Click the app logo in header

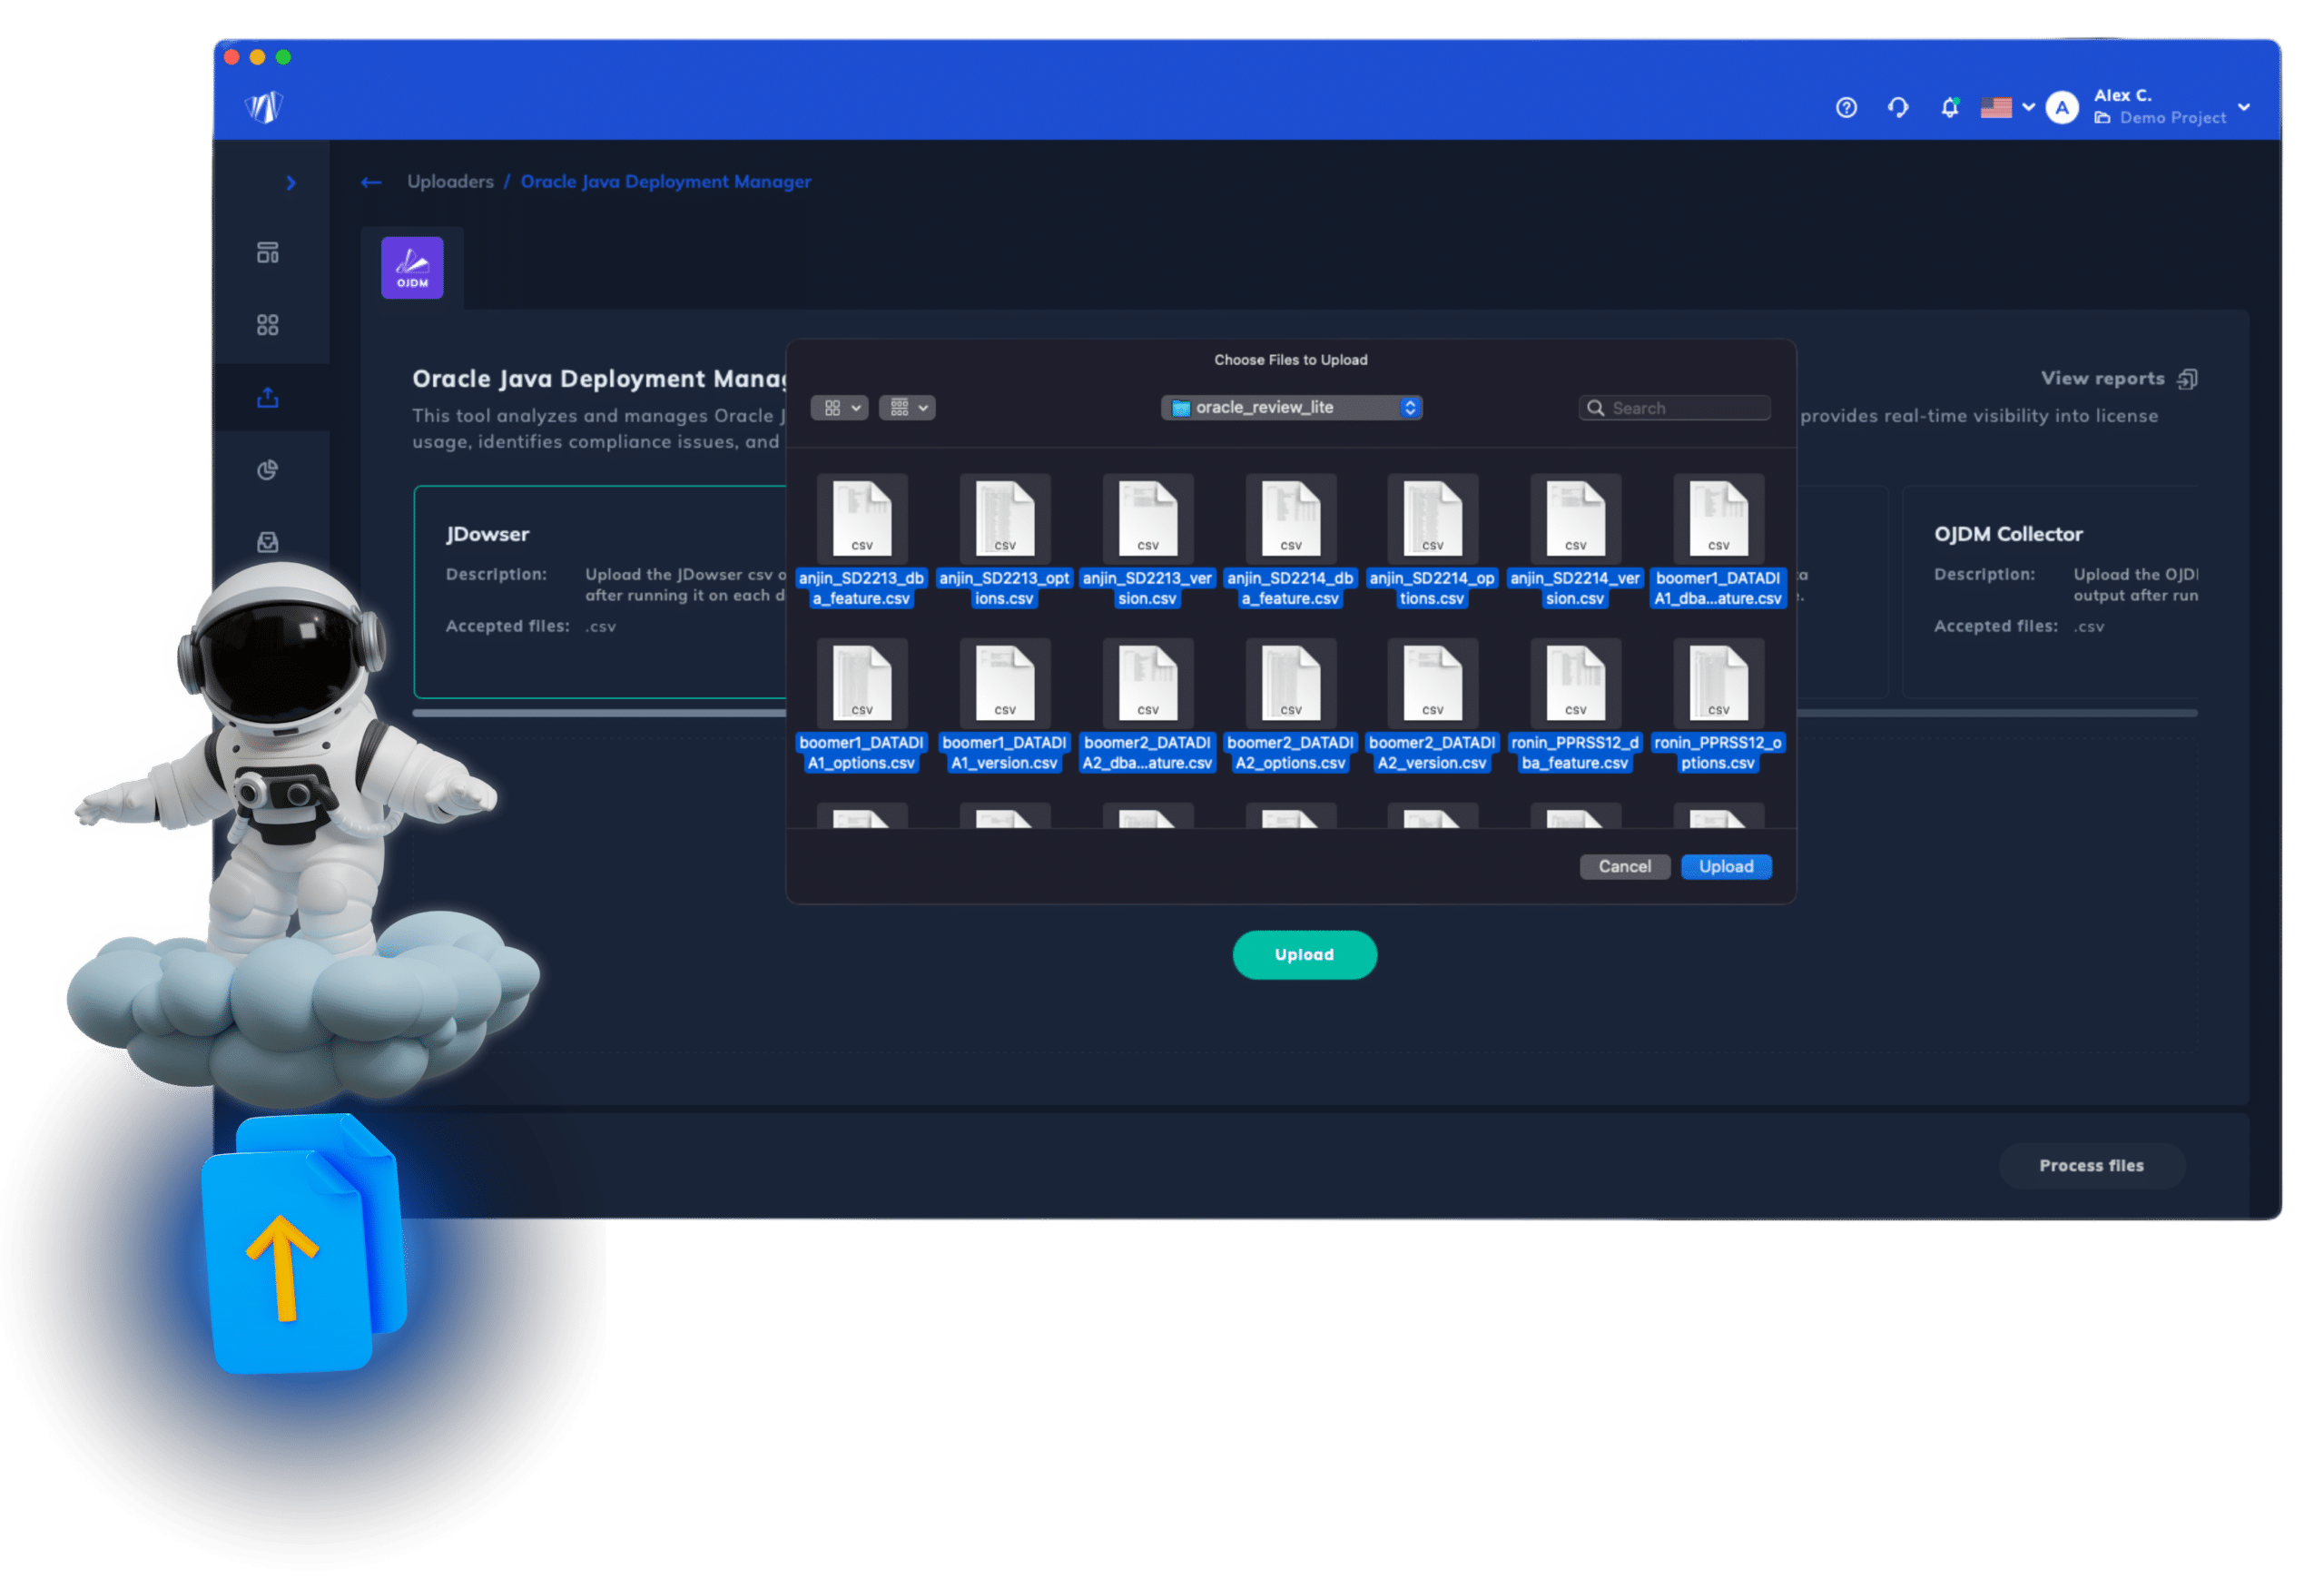265,106
